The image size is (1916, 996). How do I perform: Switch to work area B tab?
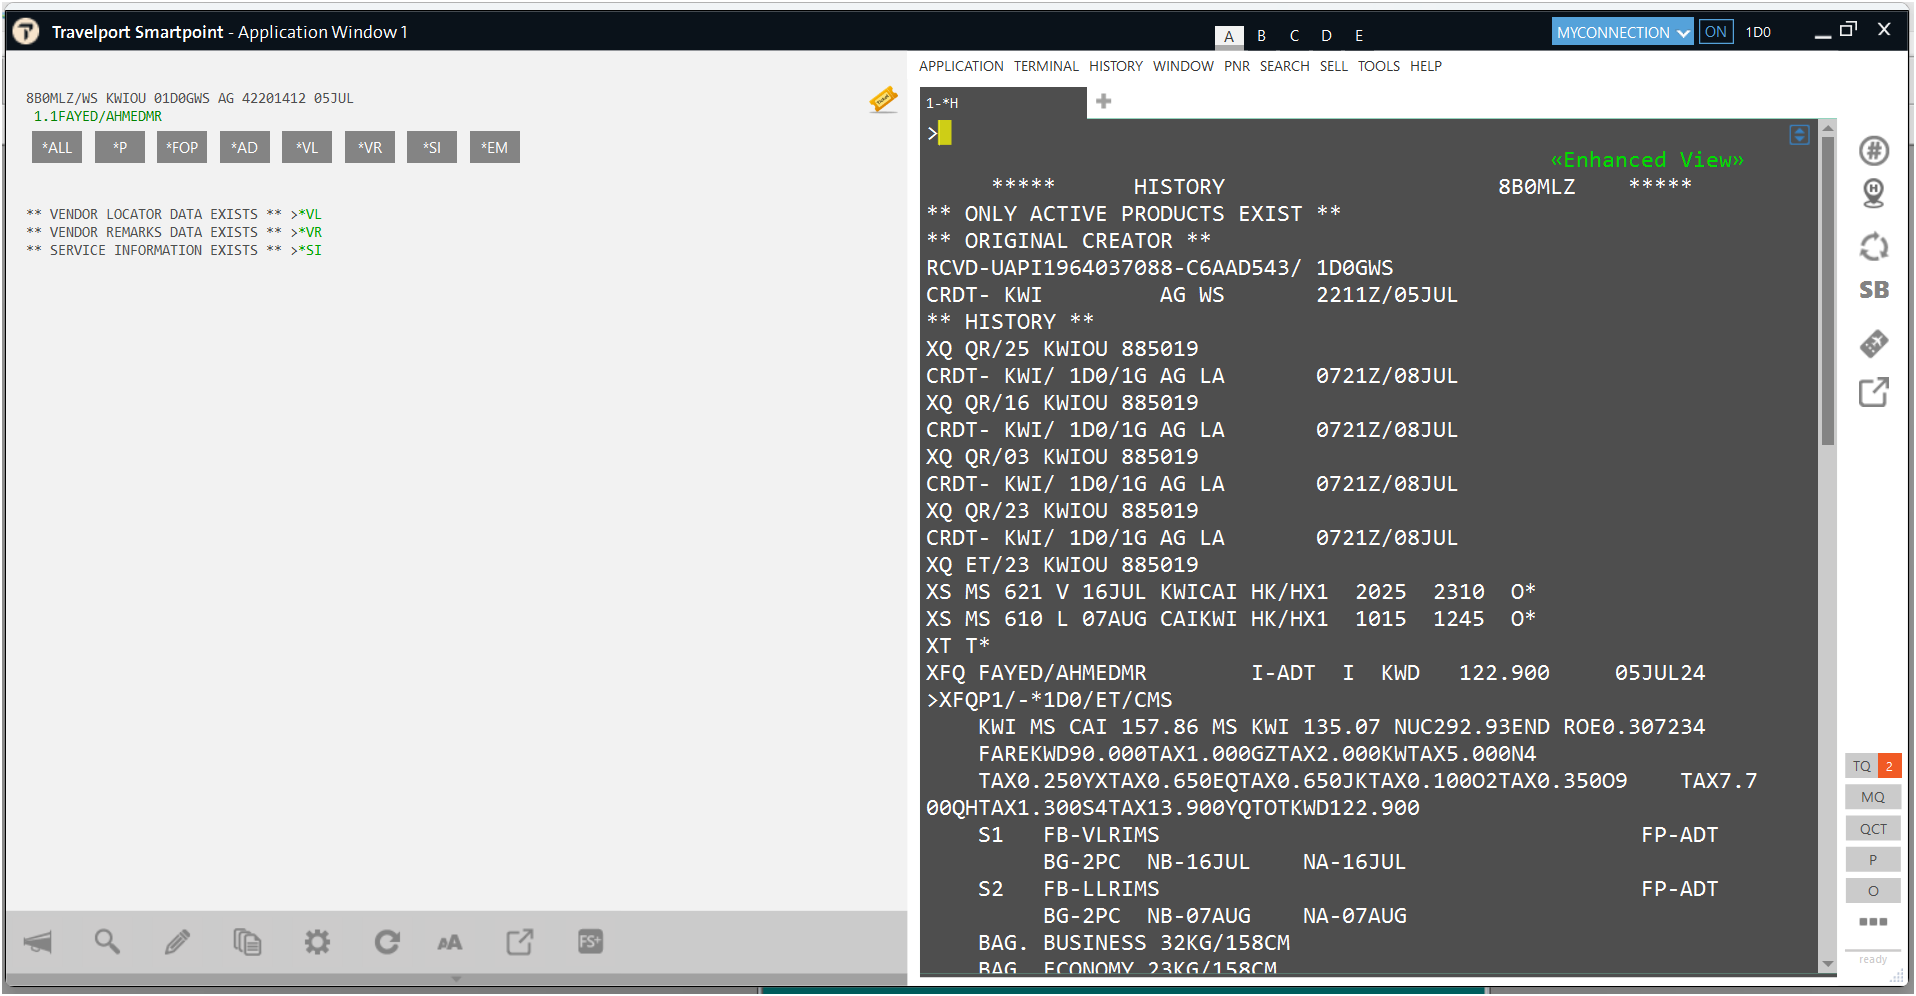point(1262,36)
